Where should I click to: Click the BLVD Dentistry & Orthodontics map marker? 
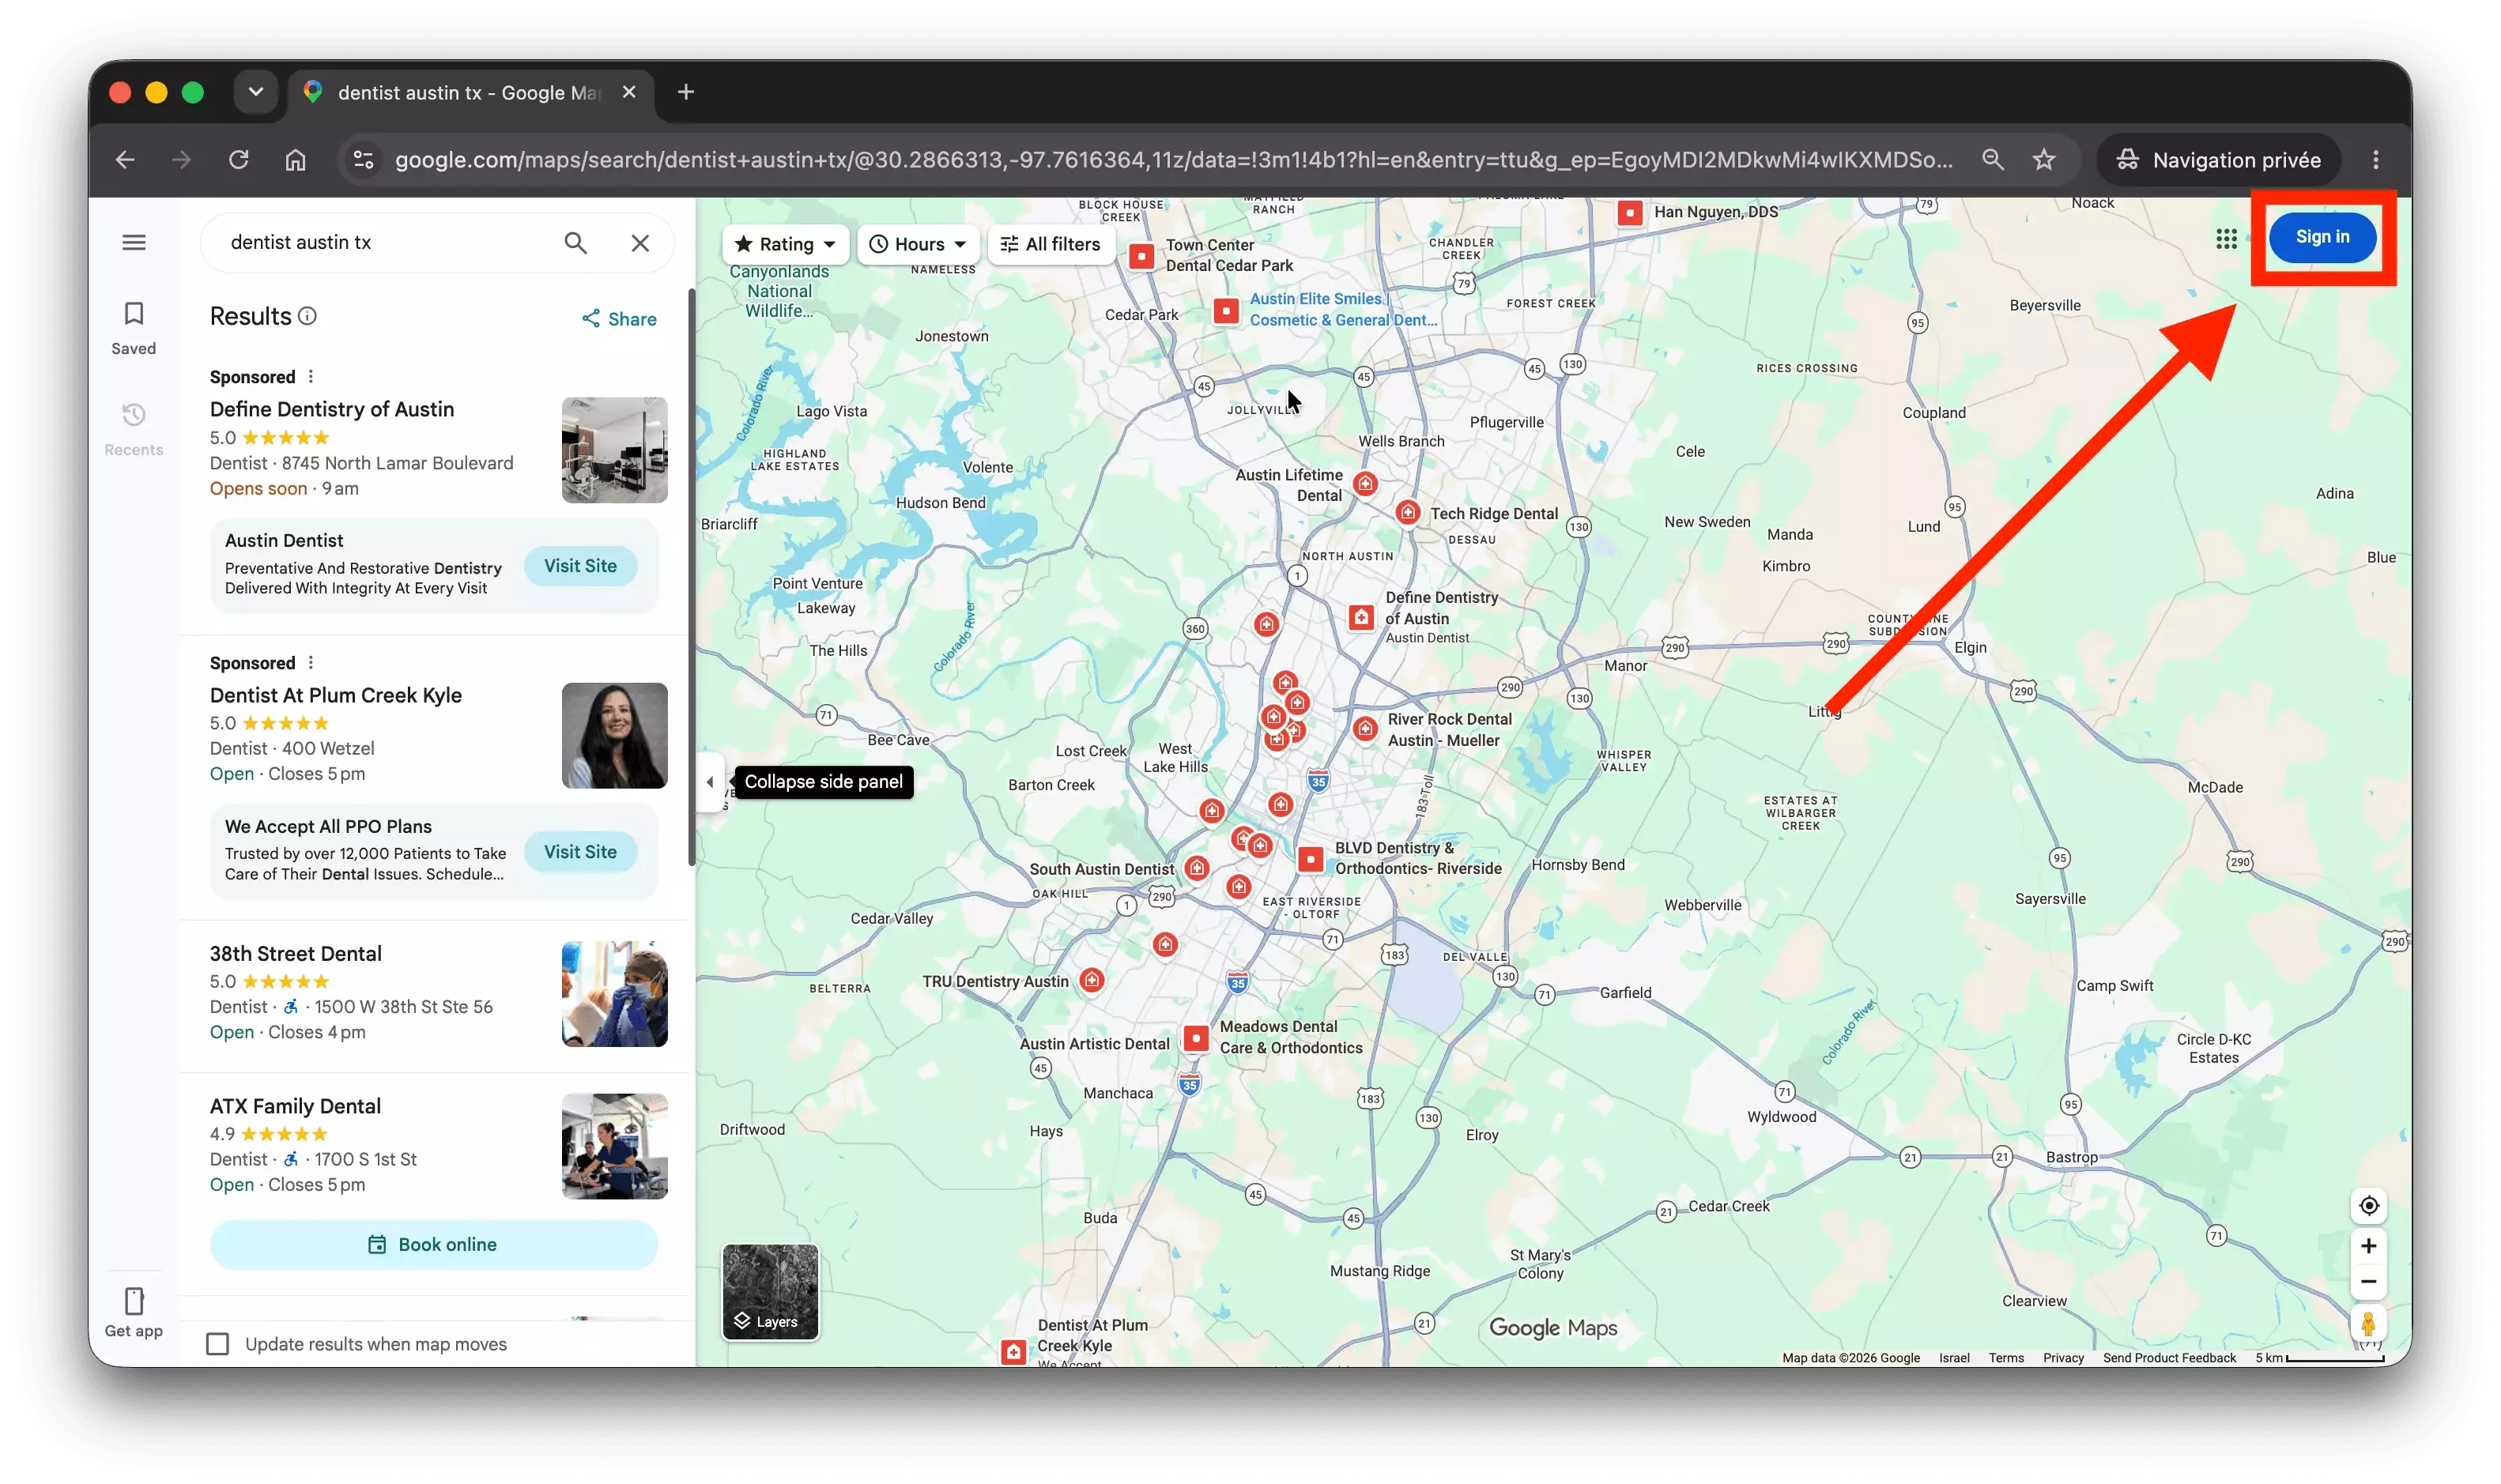pos(1310,858)
